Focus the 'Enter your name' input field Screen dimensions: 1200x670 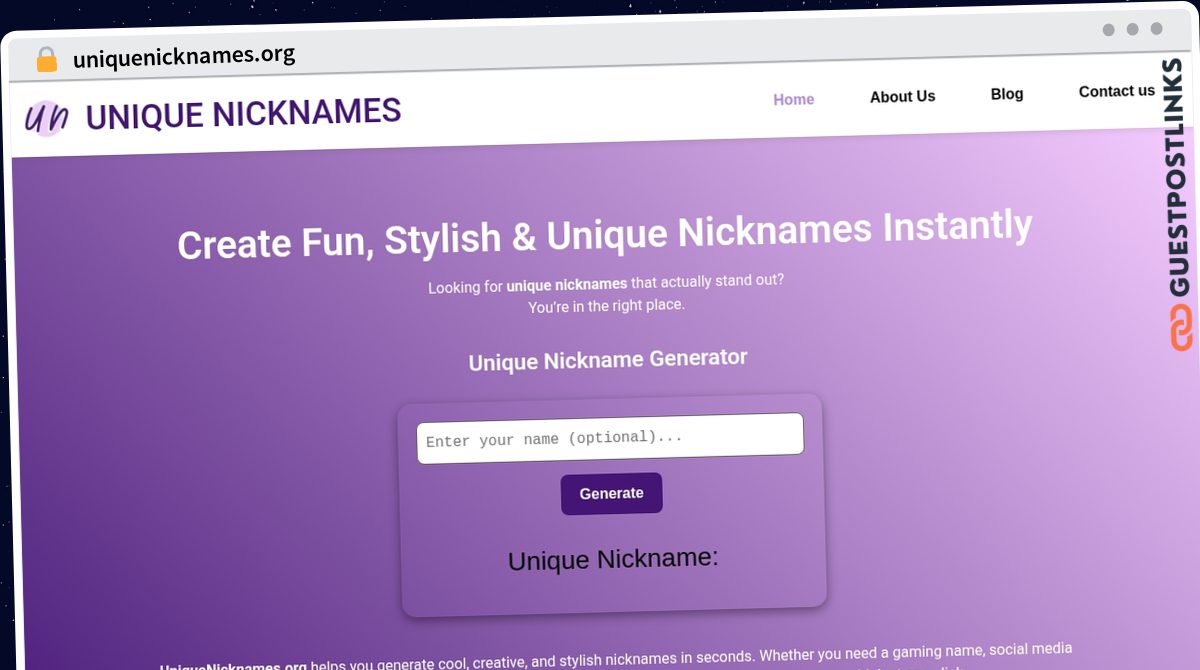point(610,438)
